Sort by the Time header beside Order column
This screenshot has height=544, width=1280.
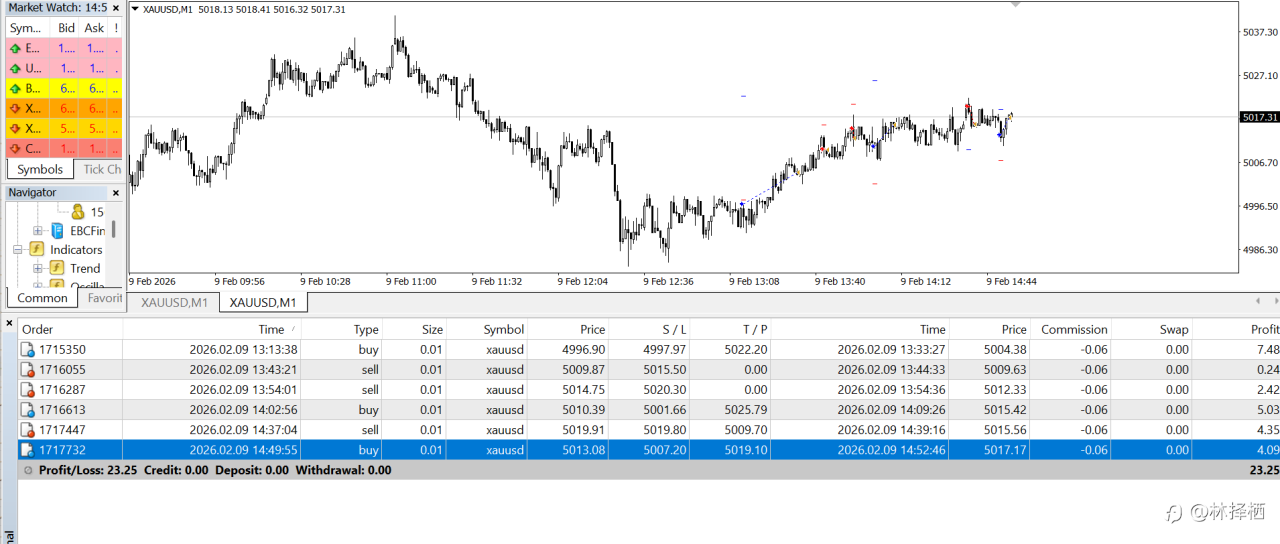tap(212, 329)
